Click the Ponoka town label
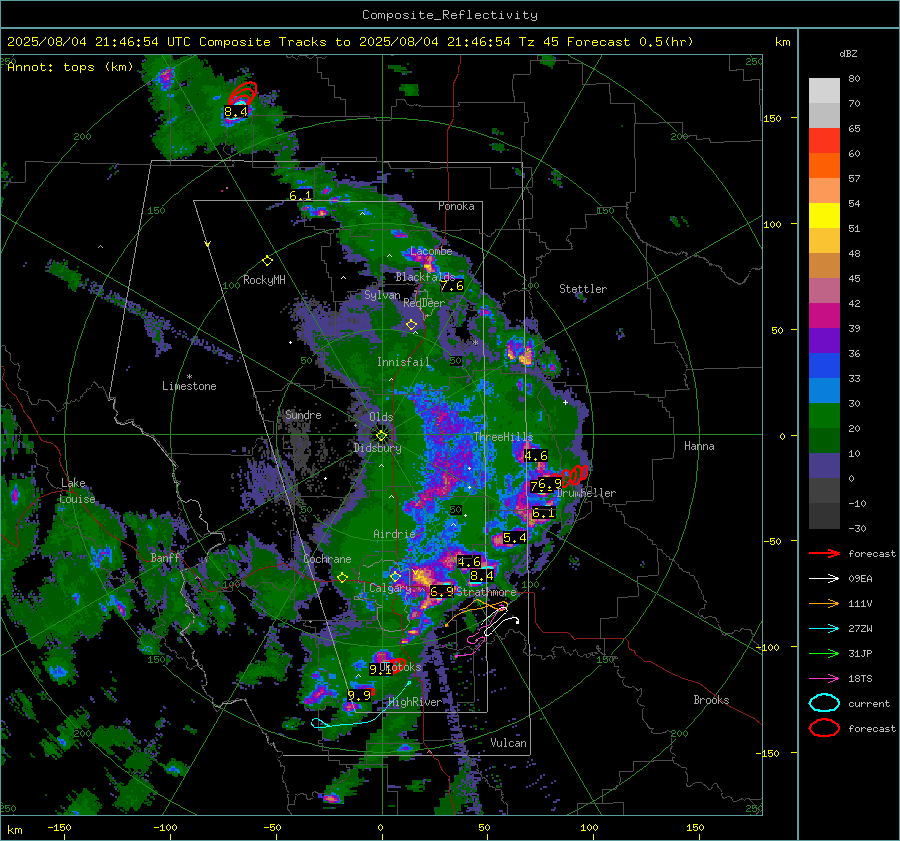Screen dimensions: 900x841 (x=456, y=206)
